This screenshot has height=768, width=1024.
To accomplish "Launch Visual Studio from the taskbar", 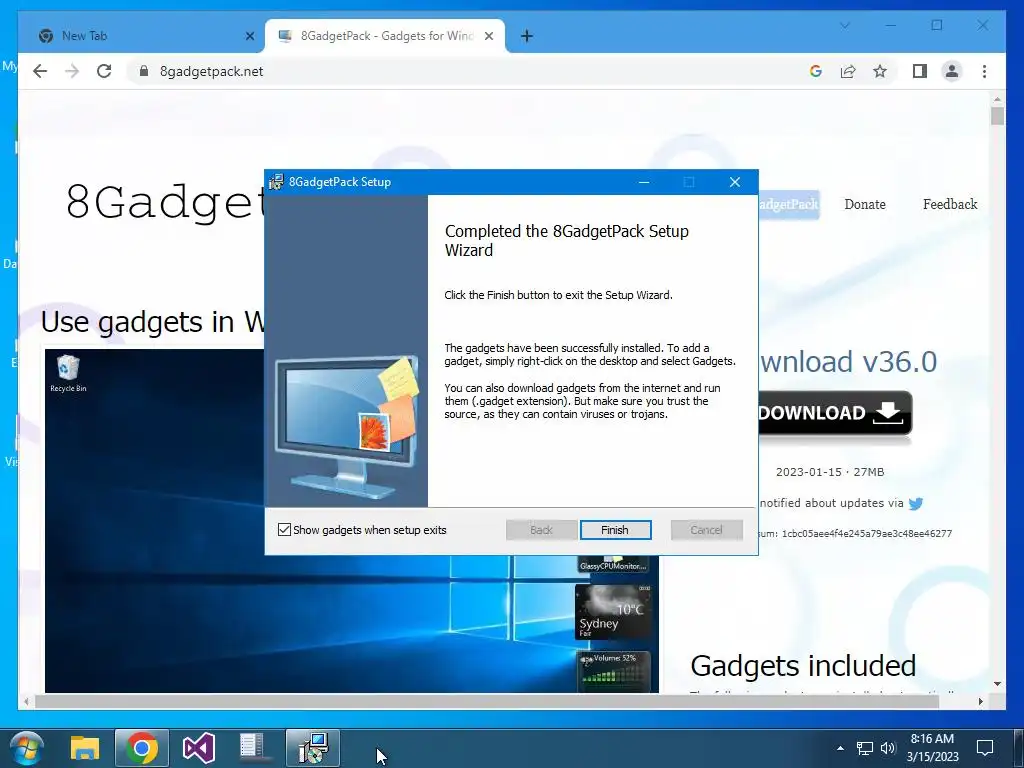I will coord(199,748).
